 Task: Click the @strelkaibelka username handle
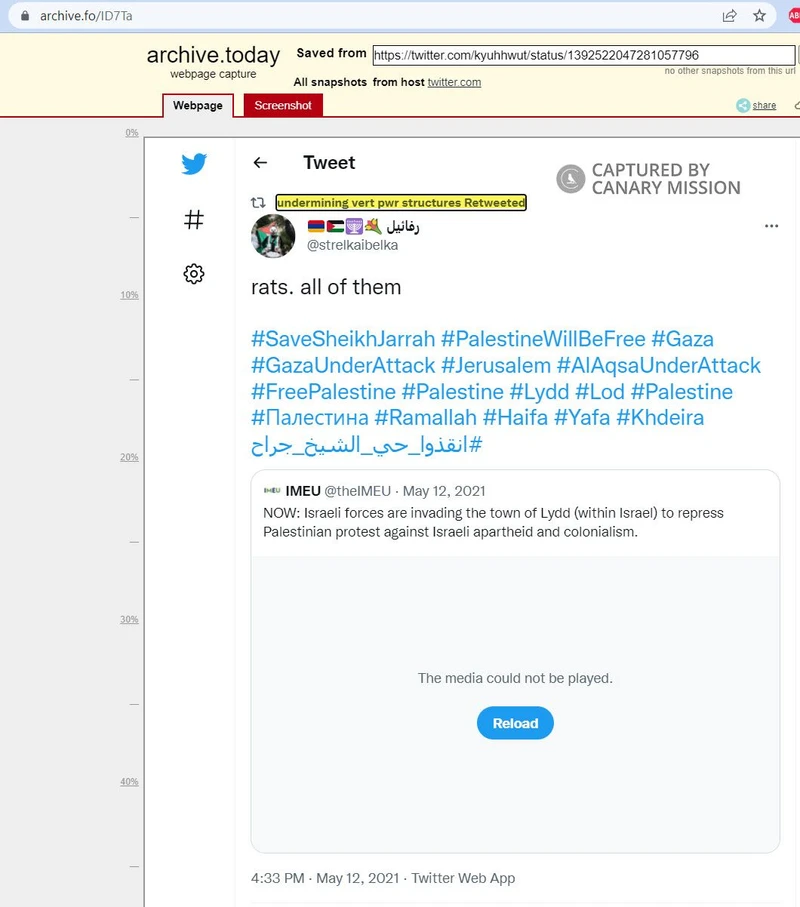(352, 245)
